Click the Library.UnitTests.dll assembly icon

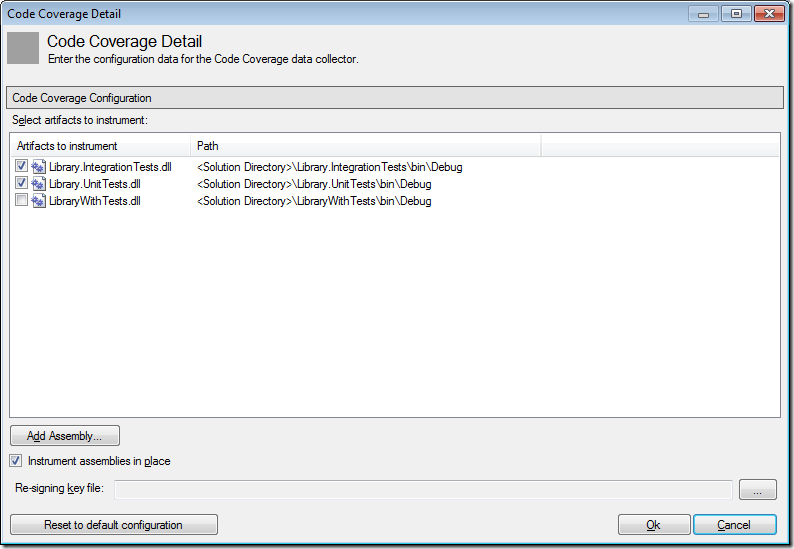(38, 183)
